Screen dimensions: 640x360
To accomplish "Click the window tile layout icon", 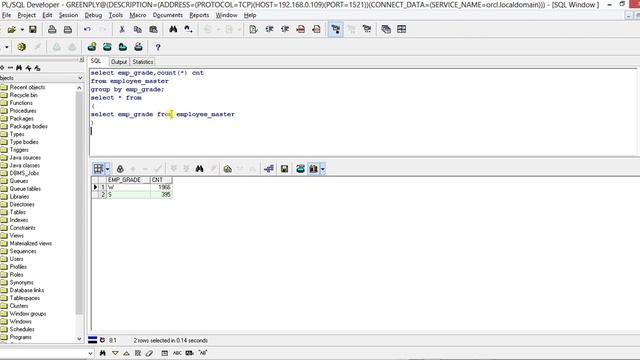I will [x=402, y=29].
